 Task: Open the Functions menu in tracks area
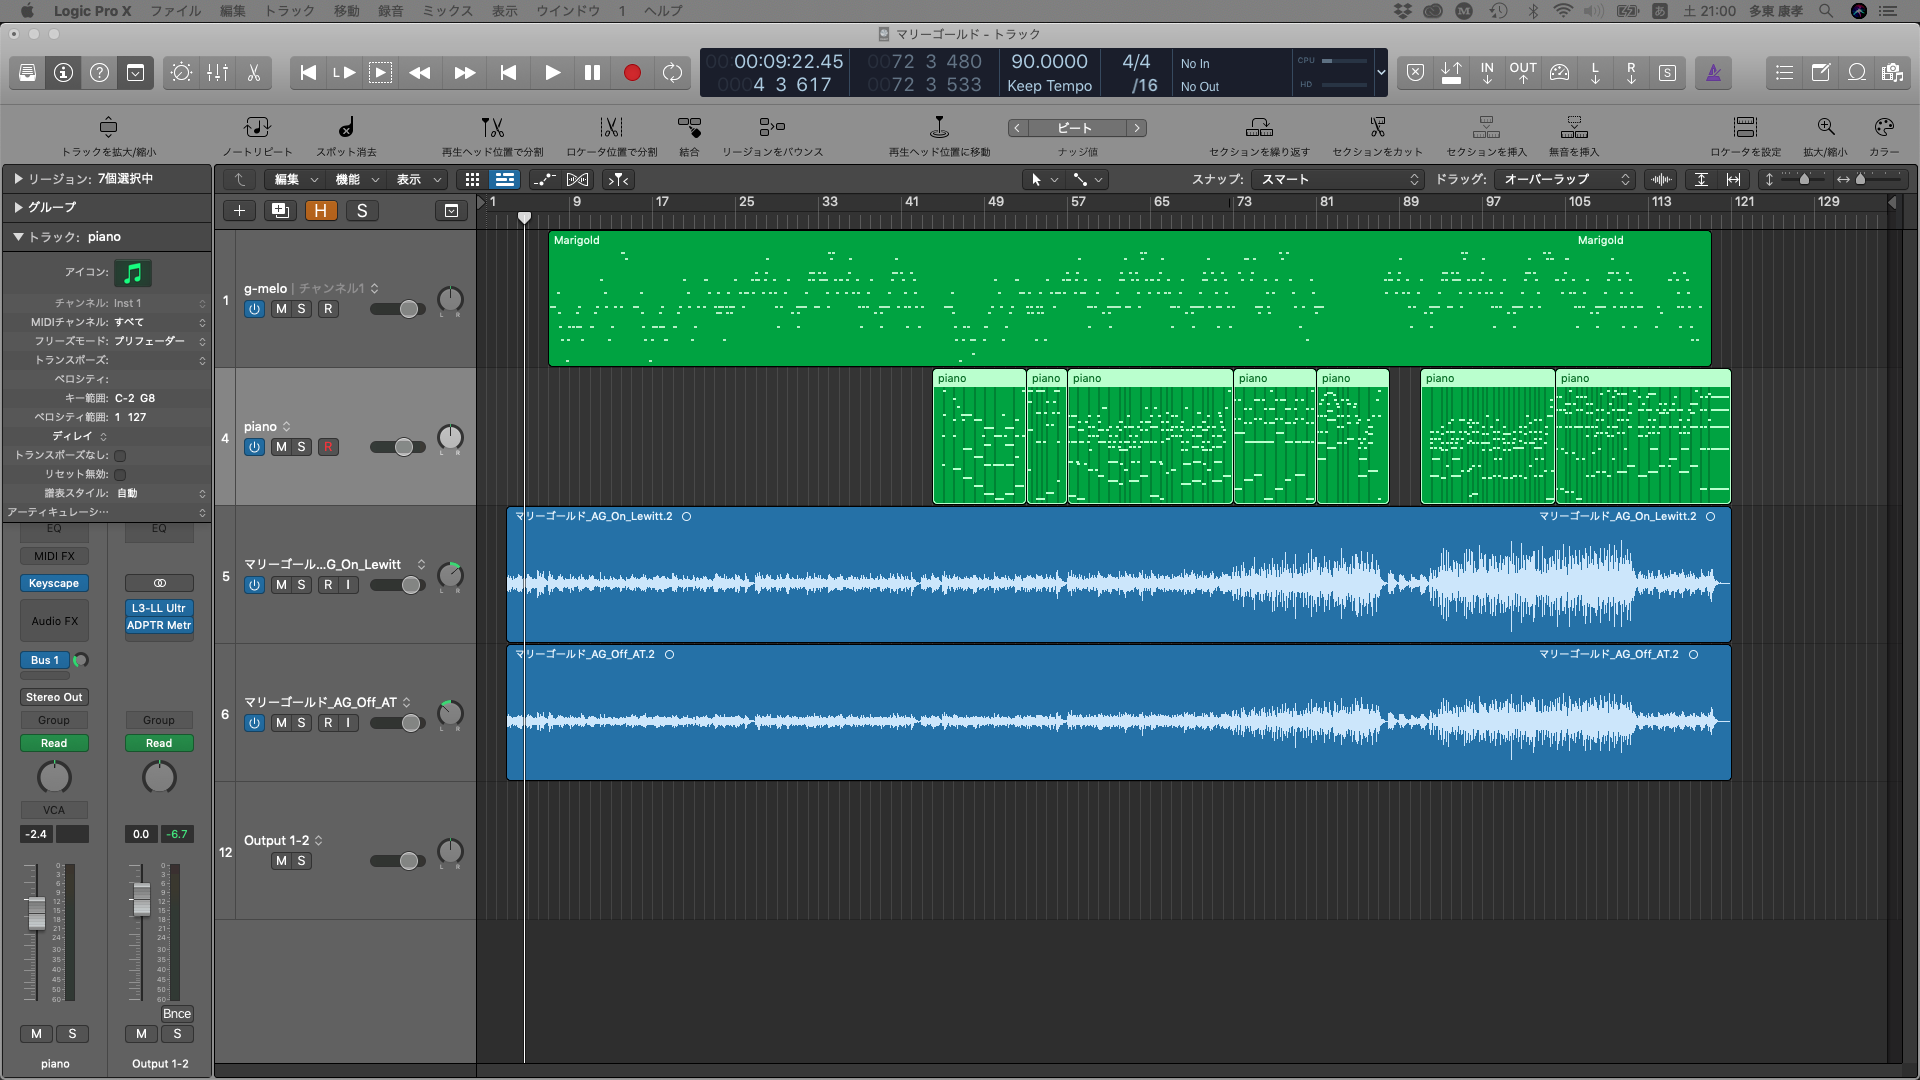pyautogui.click(x=357, y=180)
